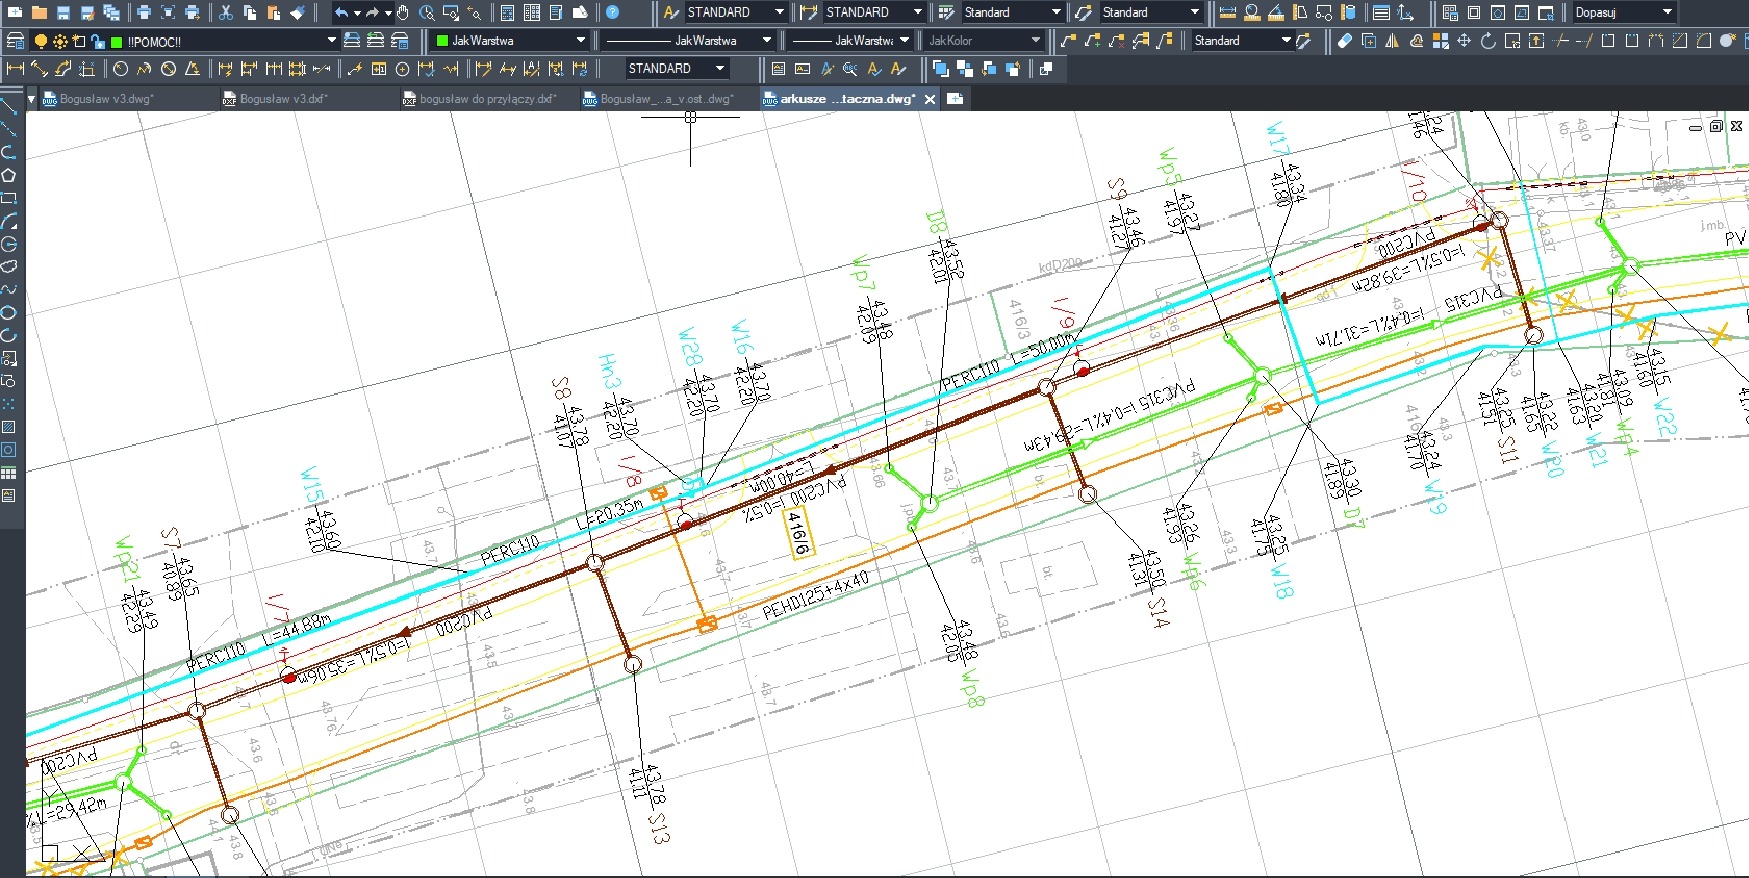Open the !!POMOC!! layer dropdown
The width and height of the screenshot is (1749, 878).
tap(331, 41)
